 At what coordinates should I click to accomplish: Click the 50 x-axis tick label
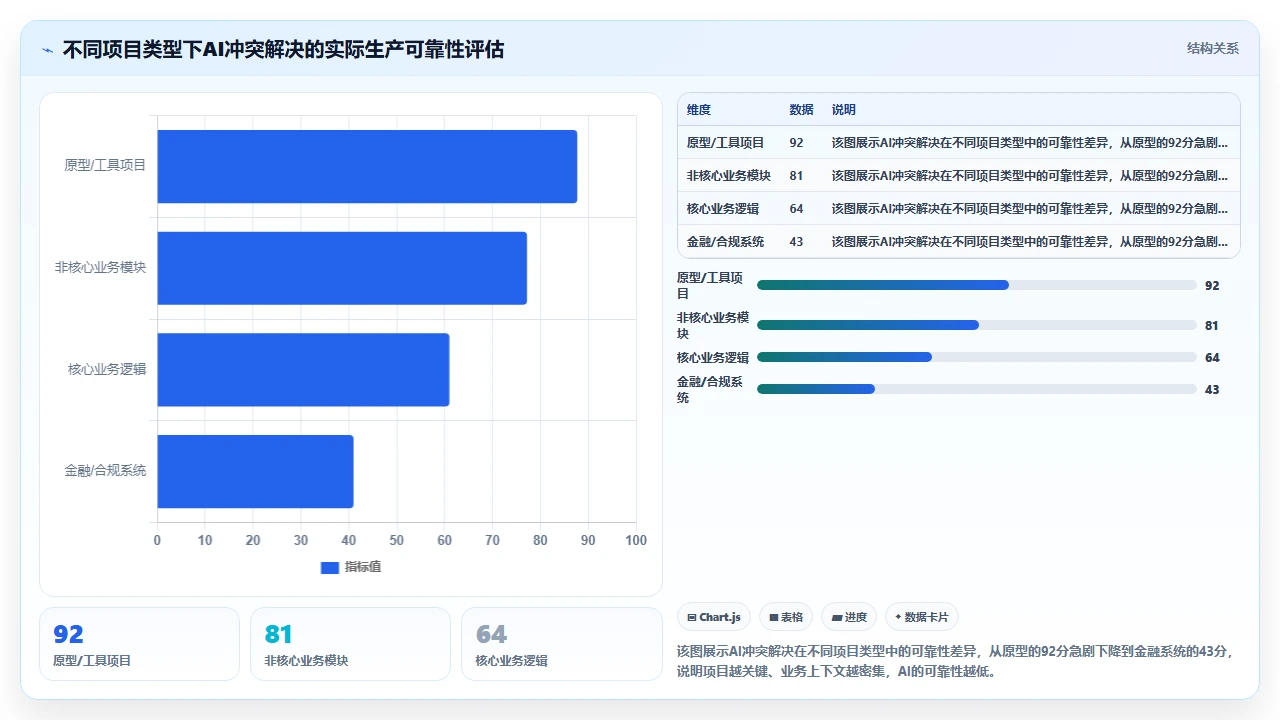point(397,540)
